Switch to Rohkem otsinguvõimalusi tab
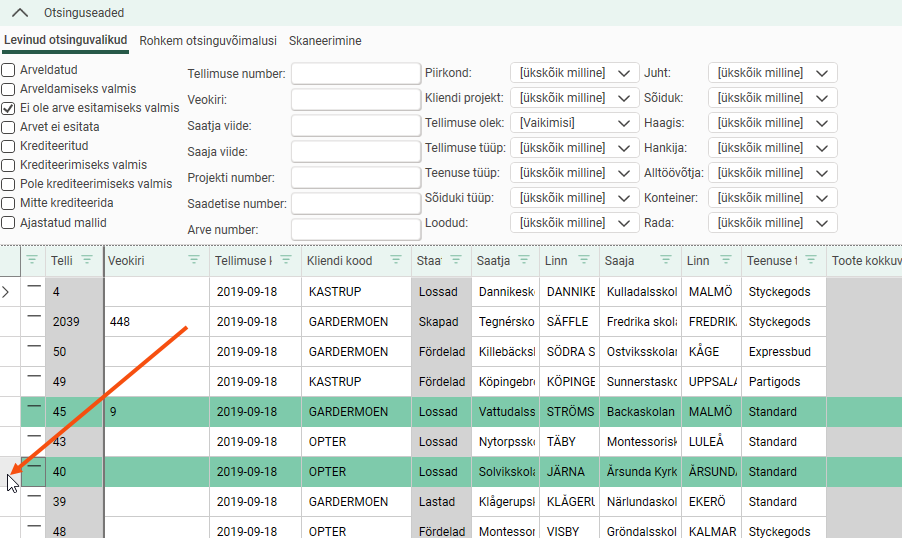Screen dimensions: 902x538 pyautogui.click(x=208, y=41)
